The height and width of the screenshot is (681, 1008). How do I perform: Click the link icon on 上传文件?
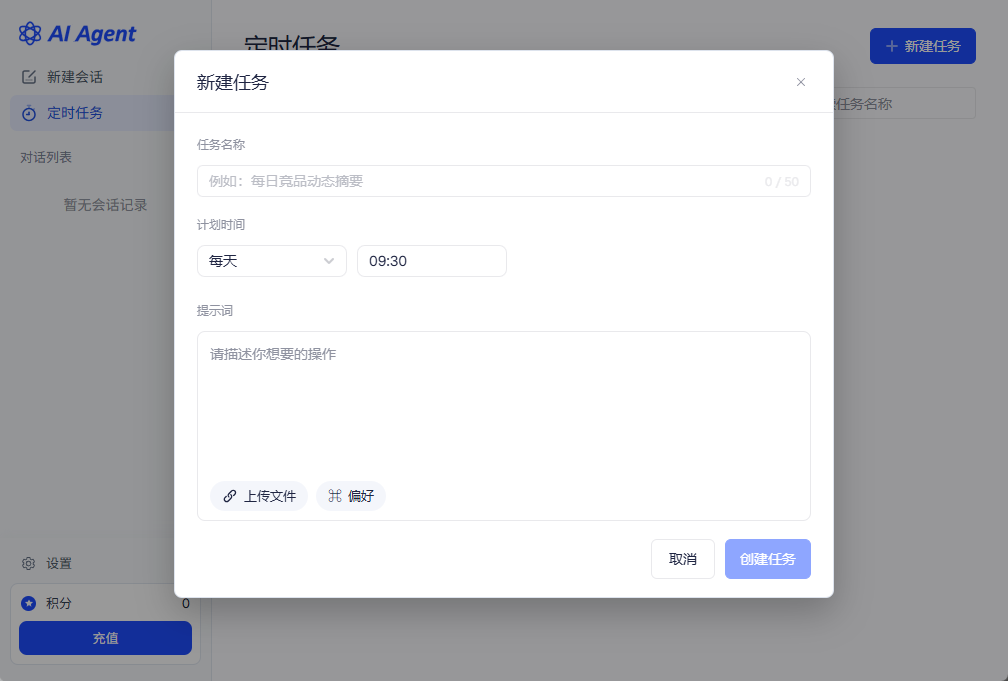point(230,496)
